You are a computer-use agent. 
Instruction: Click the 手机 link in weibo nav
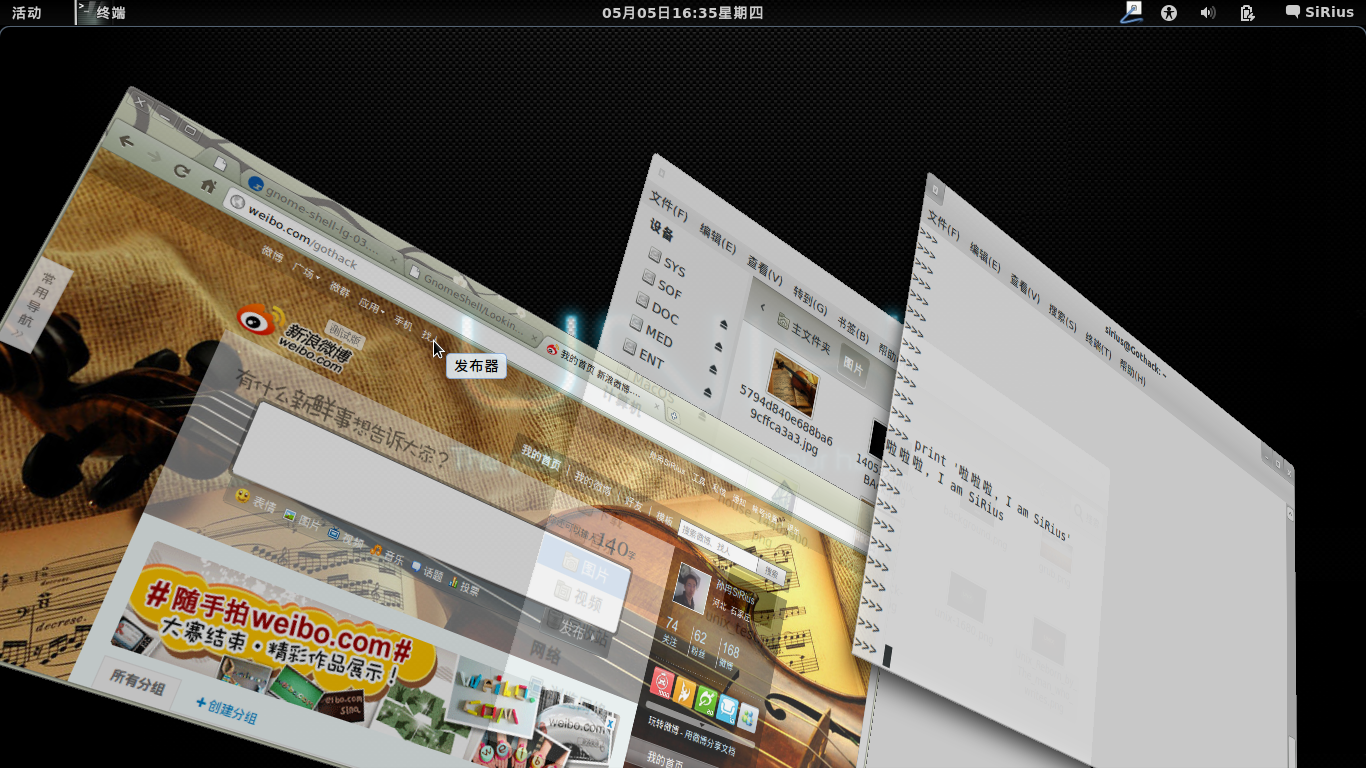point(404,323)
